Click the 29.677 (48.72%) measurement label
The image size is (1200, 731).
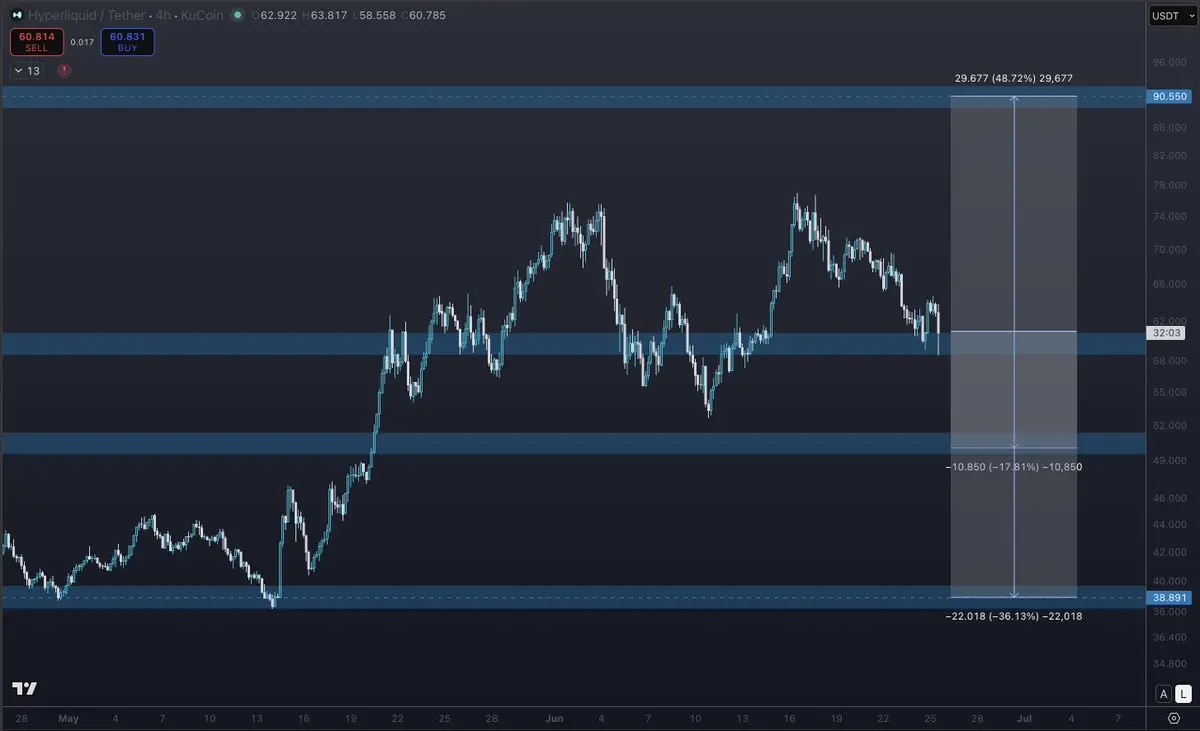click(1014, 78)
